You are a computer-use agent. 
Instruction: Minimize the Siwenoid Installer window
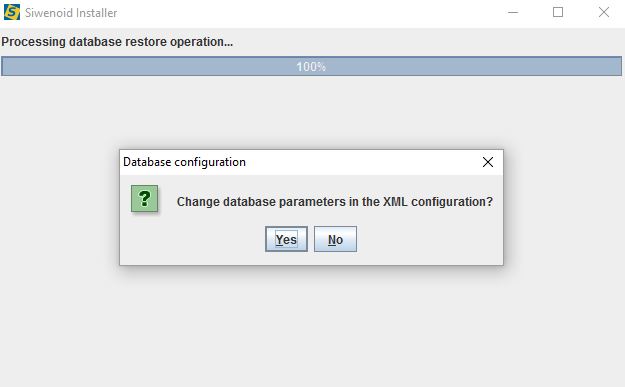[513, 12]
